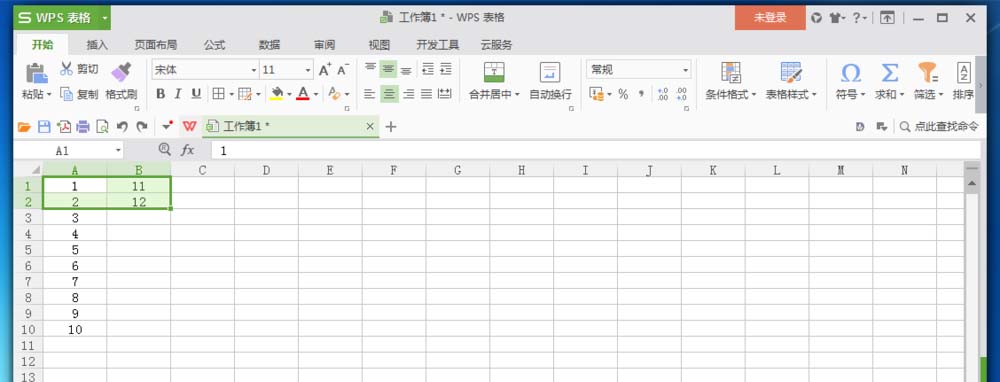Apply percent style % icon
The height and width of the screenshot is (382, 1000).
click(623, 94)
